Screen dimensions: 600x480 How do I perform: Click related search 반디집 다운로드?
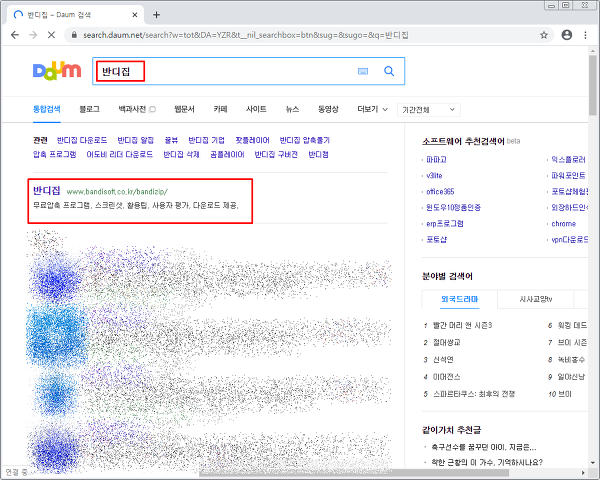[82, 140]
